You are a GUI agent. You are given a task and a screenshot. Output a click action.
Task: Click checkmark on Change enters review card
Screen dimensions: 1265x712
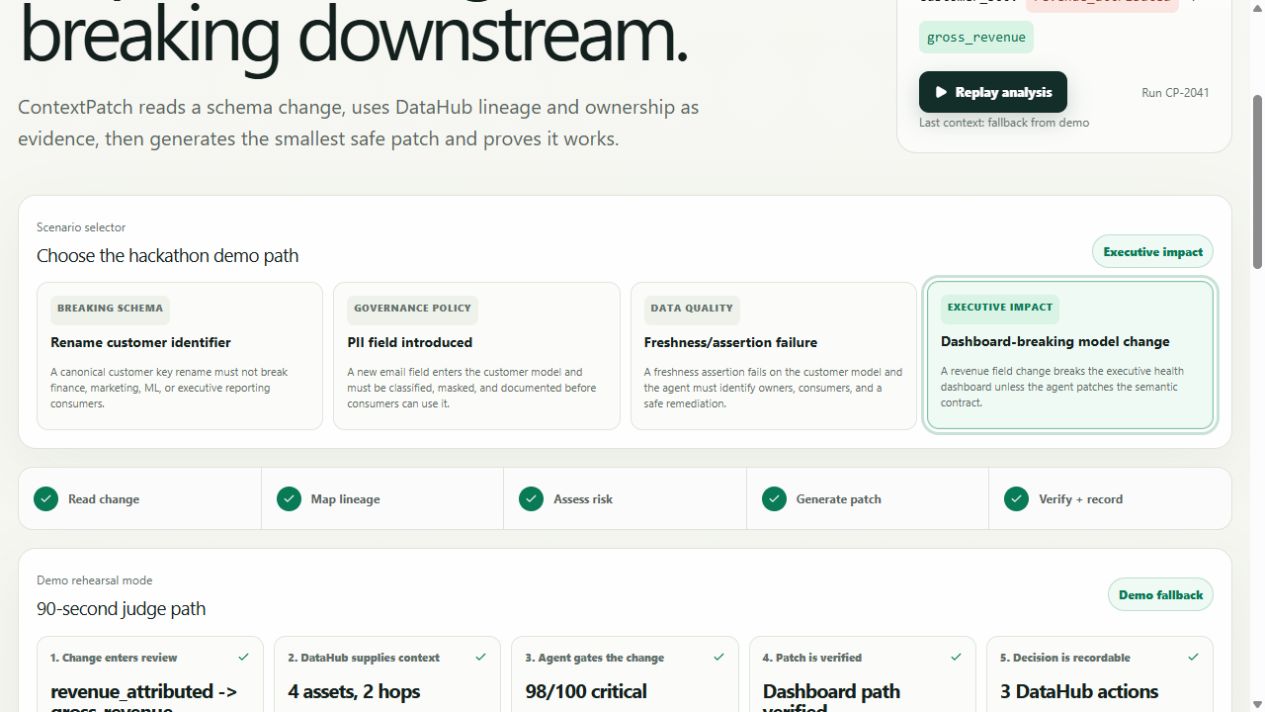(244, 657)
